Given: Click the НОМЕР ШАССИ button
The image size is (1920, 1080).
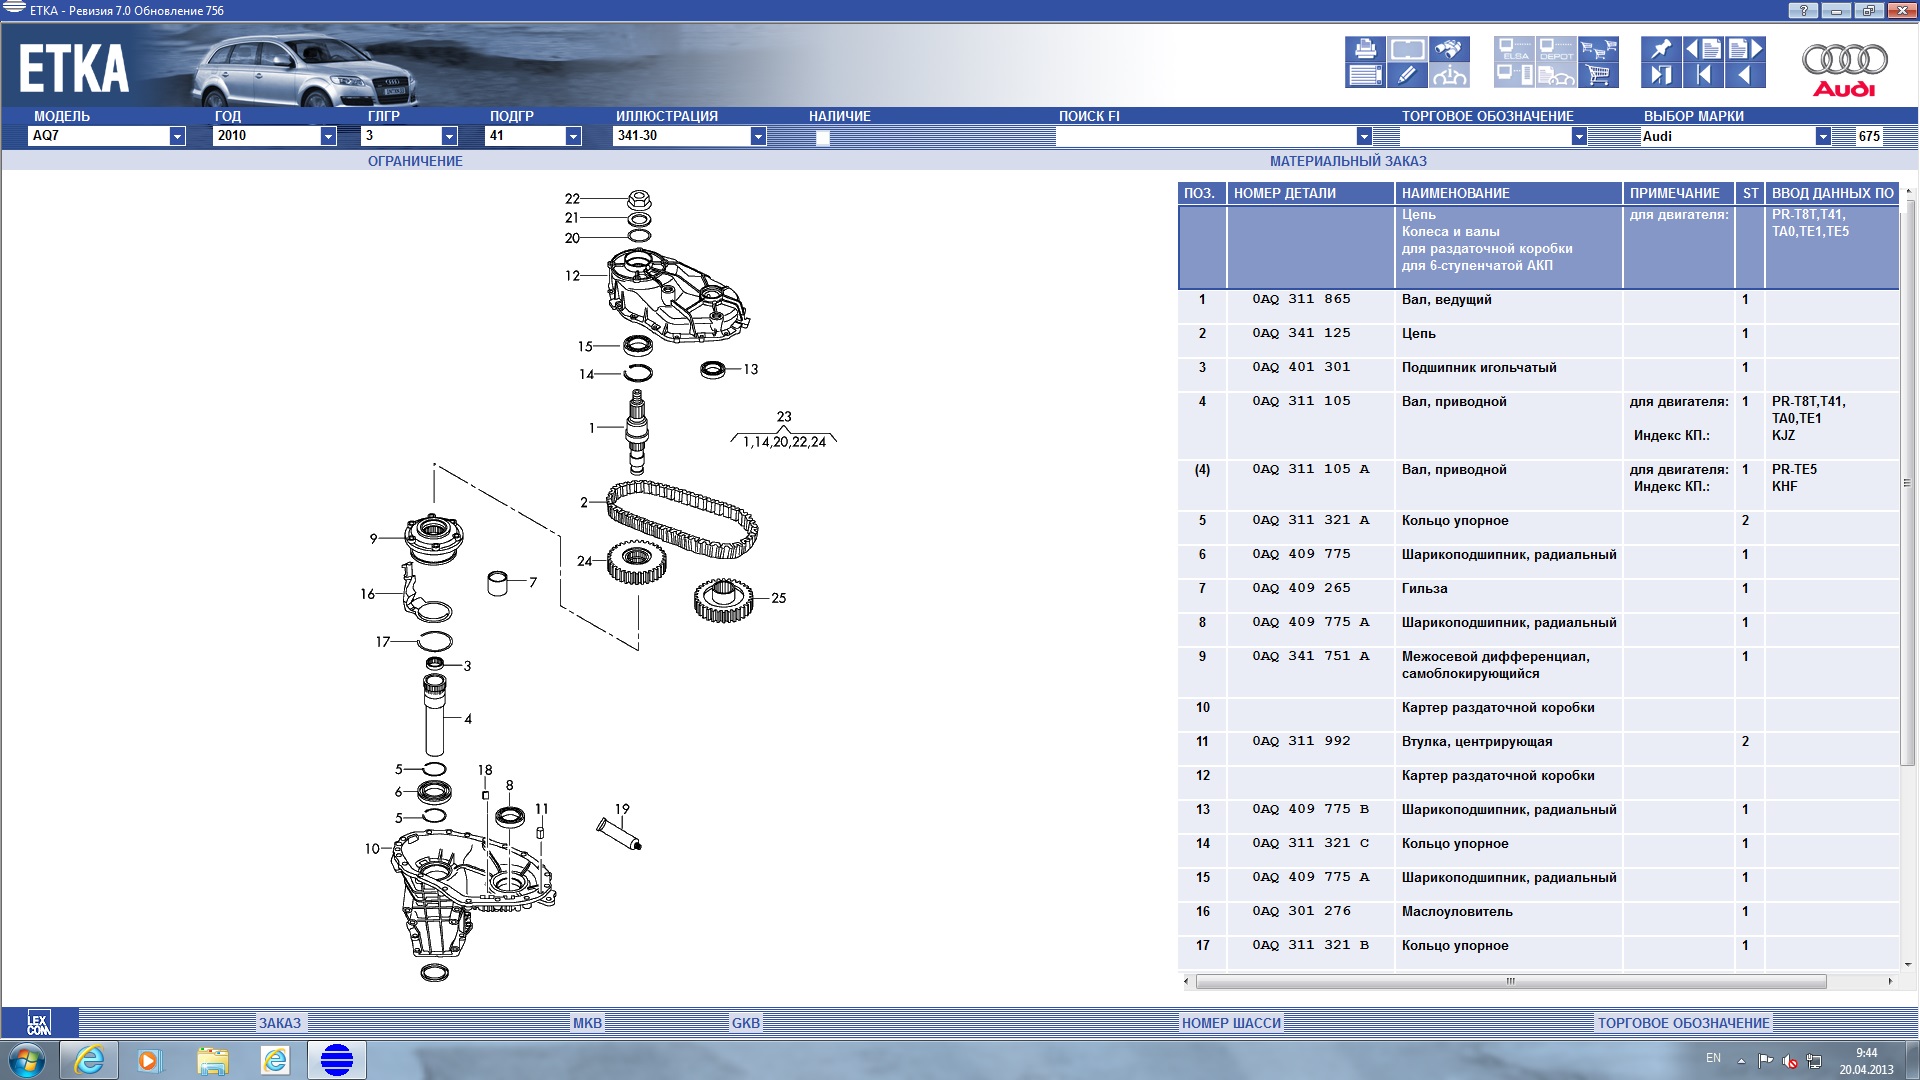Looking at the screenshot, I should point(1231,1023).
